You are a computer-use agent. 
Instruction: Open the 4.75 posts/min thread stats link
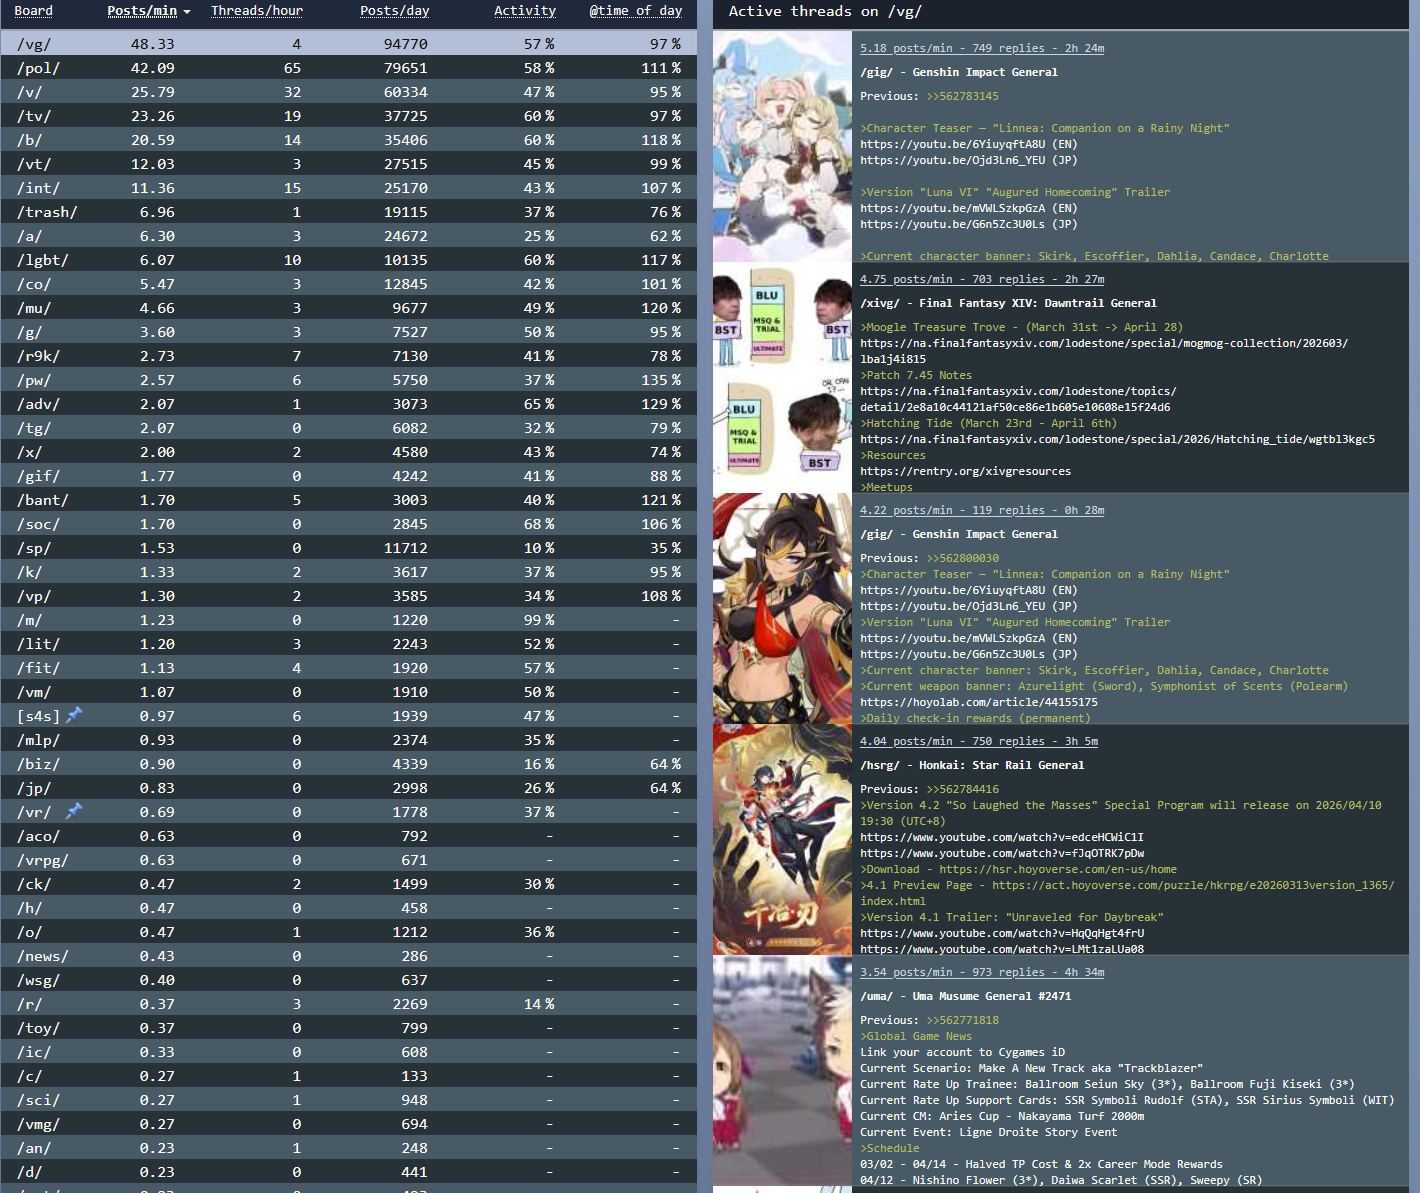pyautogui.click(x=982, y=279)
